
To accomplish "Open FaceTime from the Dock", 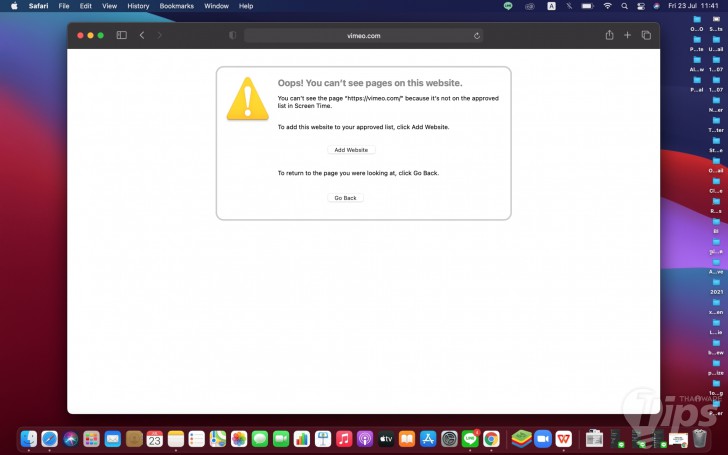I will (x=281, y=438).
